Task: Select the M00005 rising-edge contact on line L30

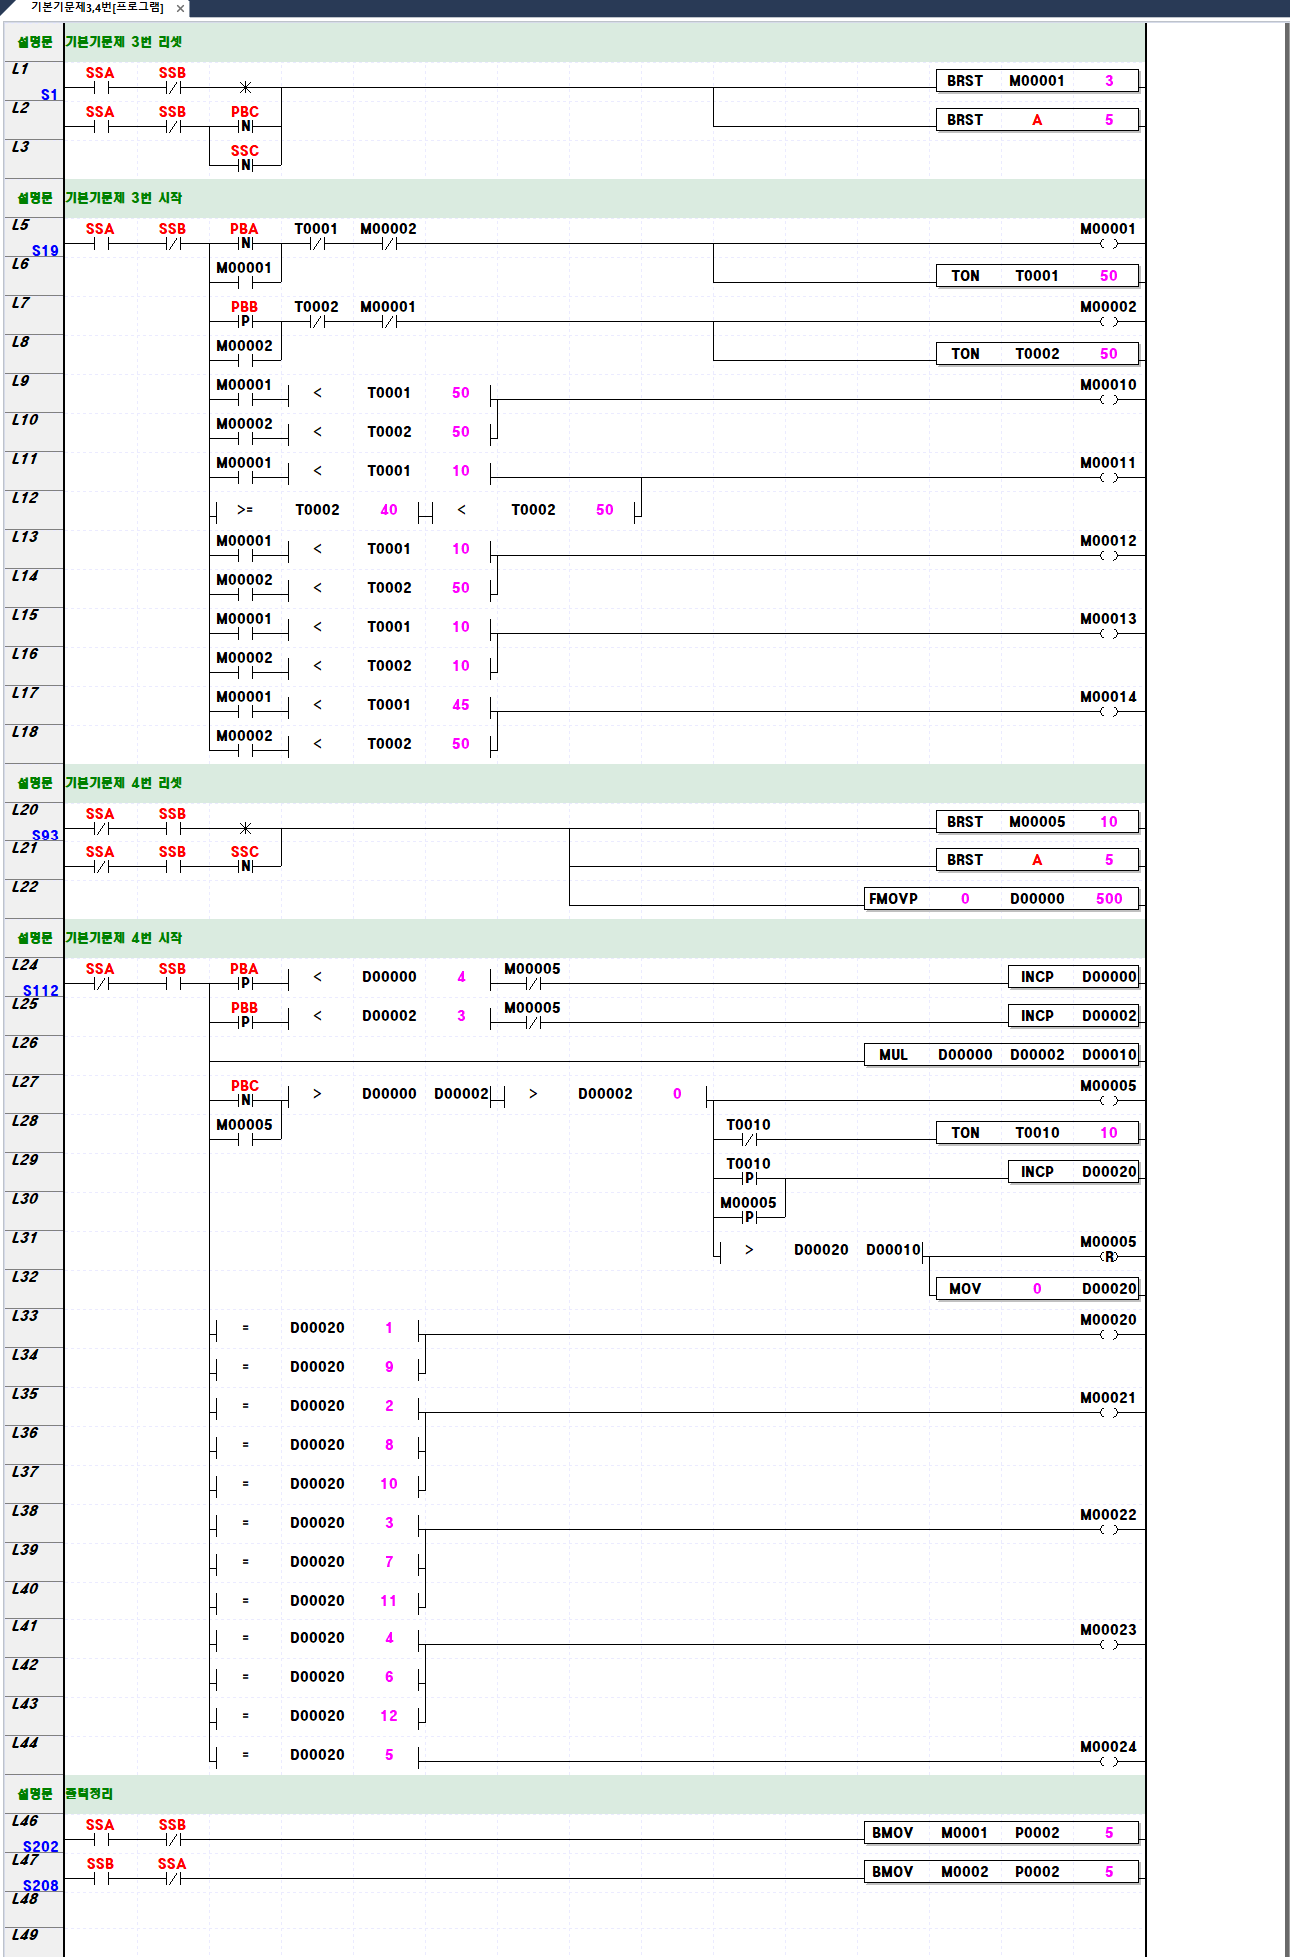Action: (749, 1217)
